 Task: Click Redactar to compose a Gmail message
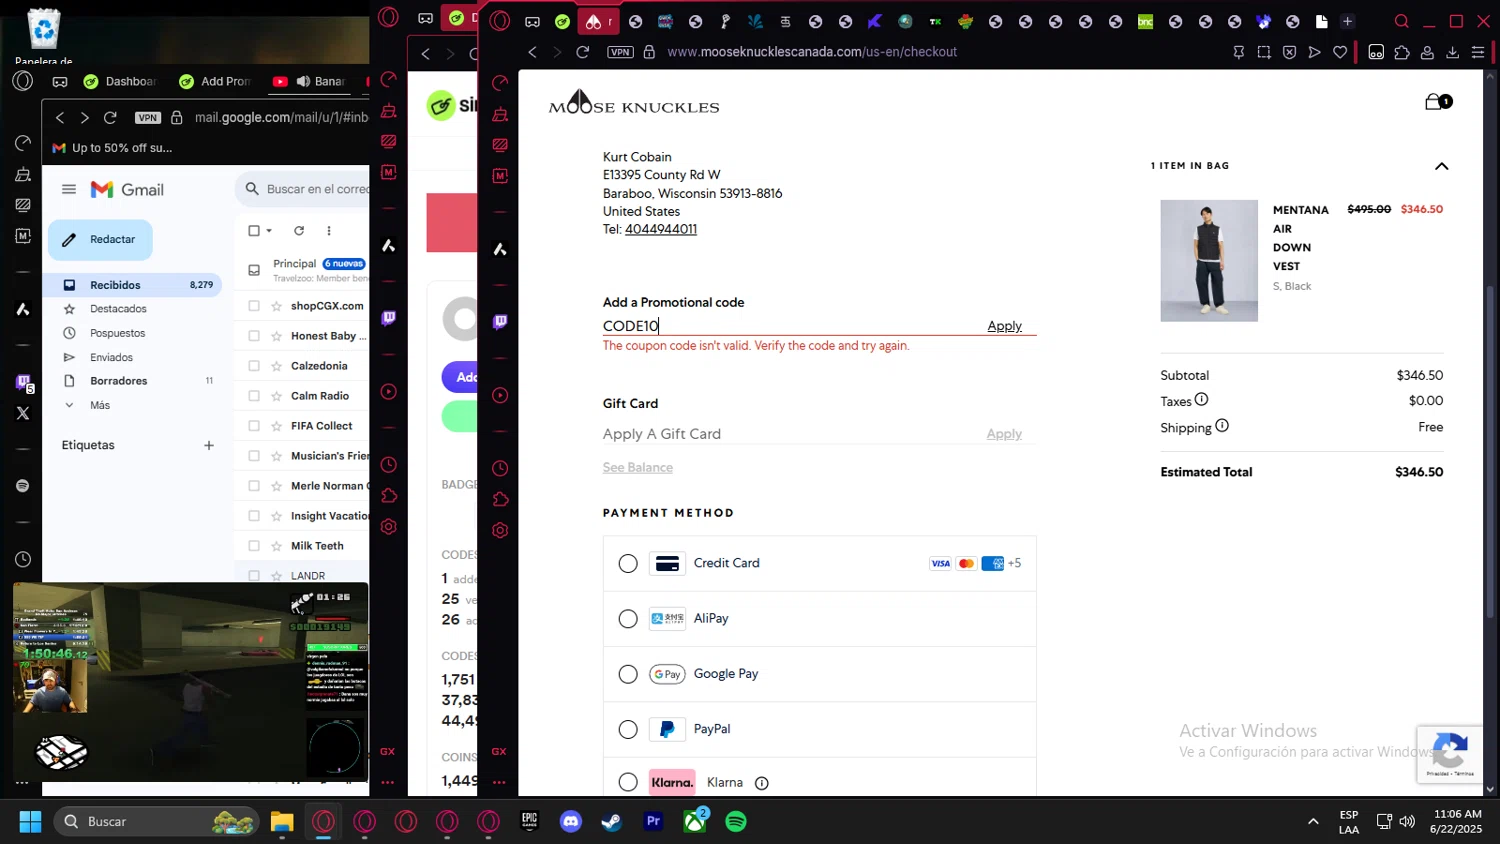[100, 240]
